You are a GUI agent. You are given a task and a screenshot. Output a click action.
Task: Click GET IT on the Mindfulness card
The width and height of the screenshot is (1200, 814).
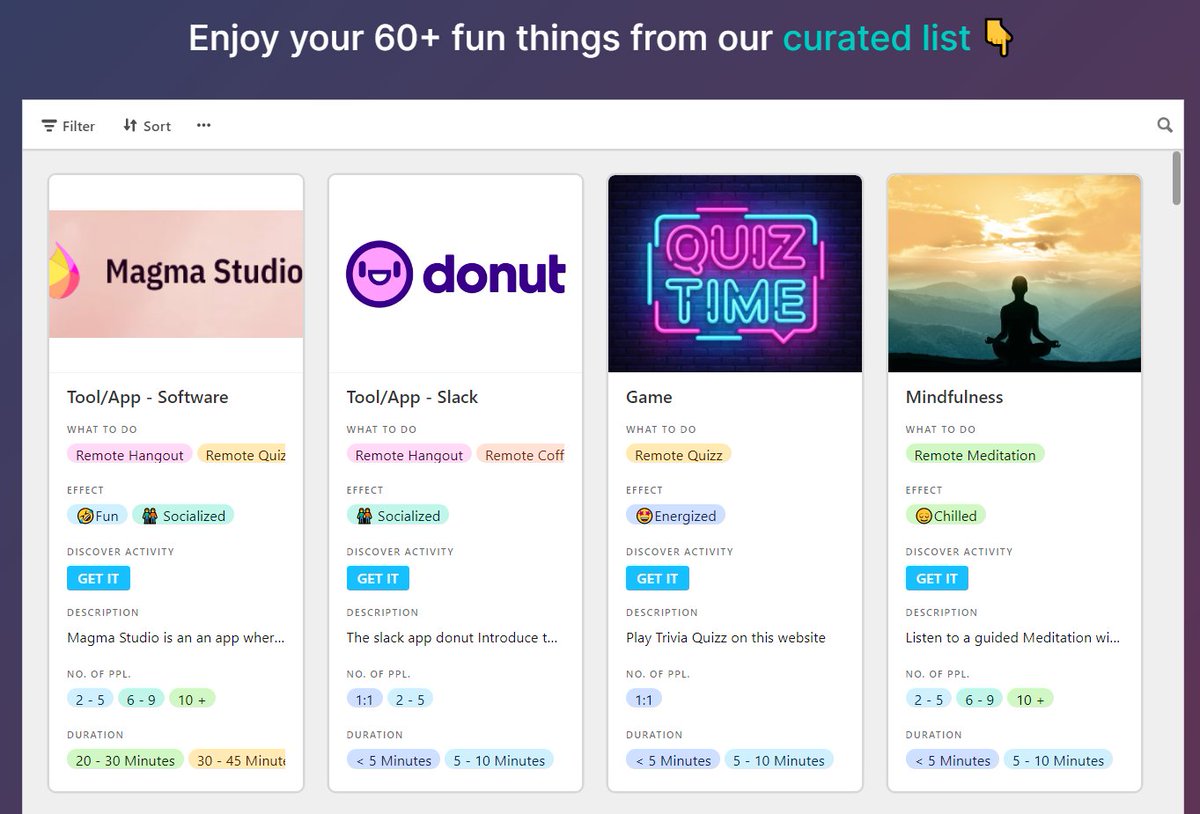point(937,578)
